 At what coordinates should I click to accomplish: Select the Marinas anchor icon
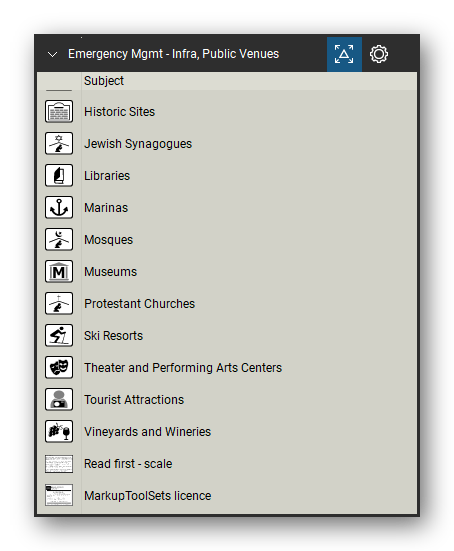point(59,207)
